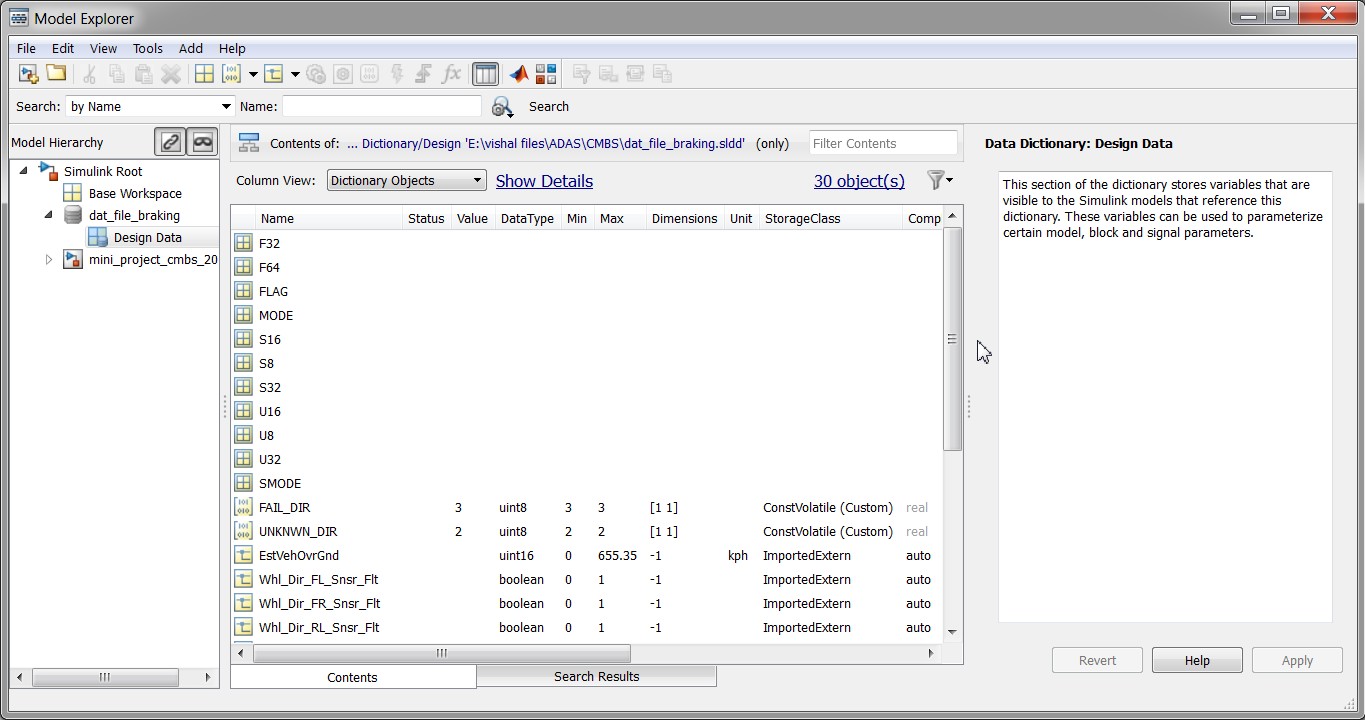The height and width of the screenshot is (720, 1365).
Task: Open the Add menu
Action: tap(191, 48)
